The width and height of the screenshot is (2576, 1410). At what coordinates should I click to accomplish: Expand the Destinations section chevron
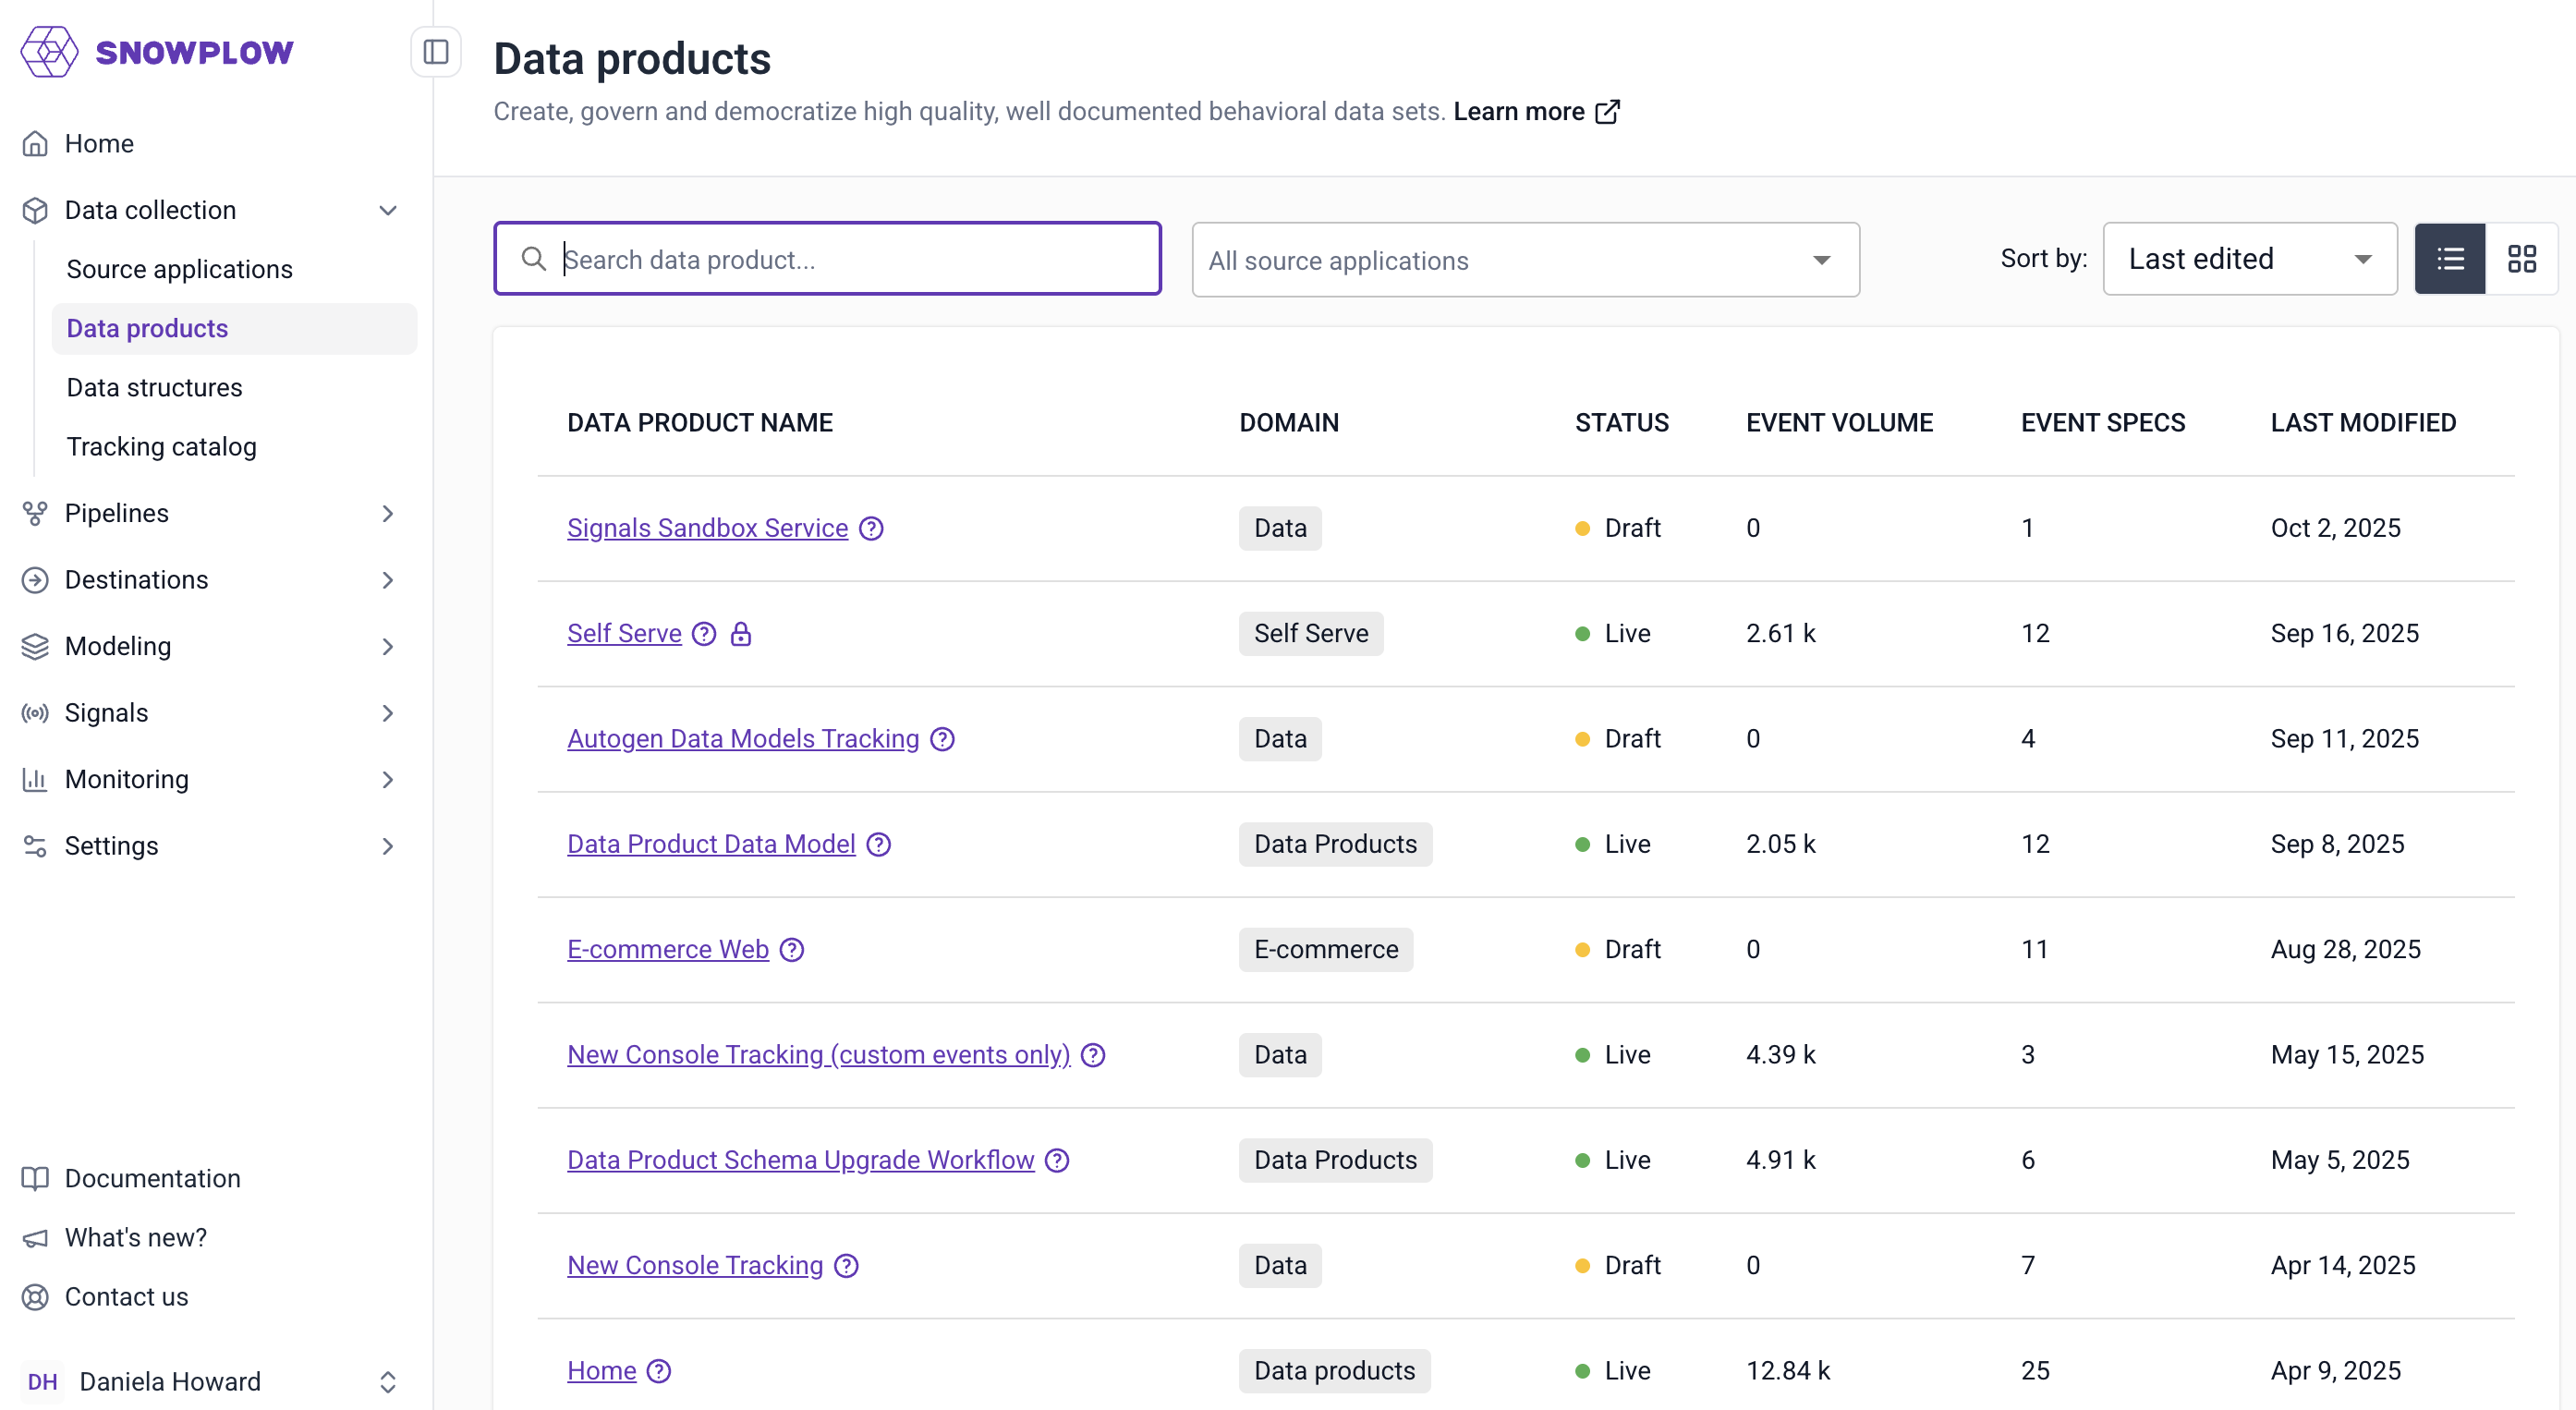click(388, 580)
